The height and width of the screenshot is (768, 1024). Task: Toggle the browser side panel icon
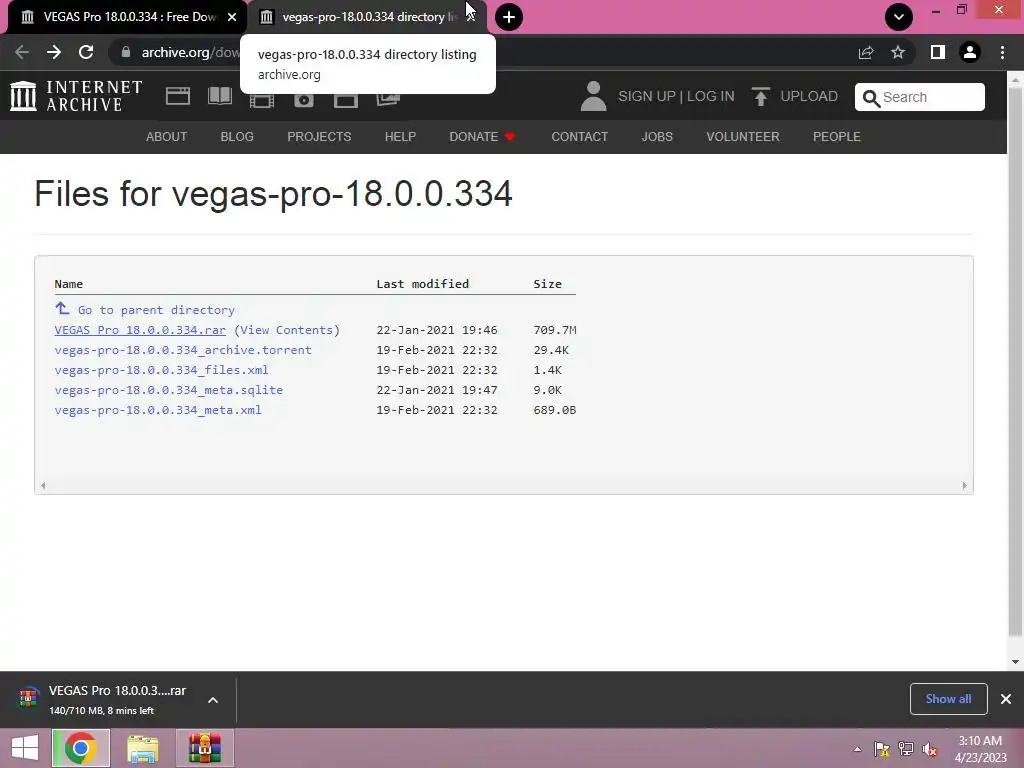pos(938,52)
